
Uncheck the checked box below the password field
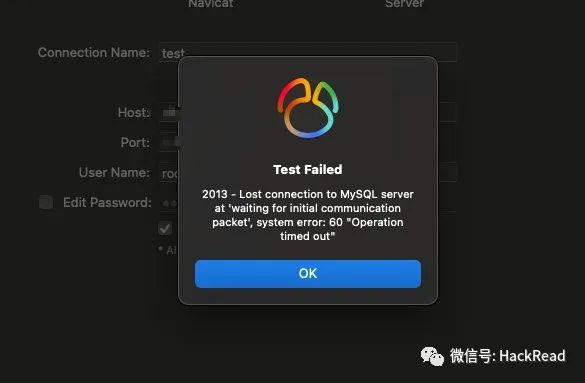pos(165,229)
